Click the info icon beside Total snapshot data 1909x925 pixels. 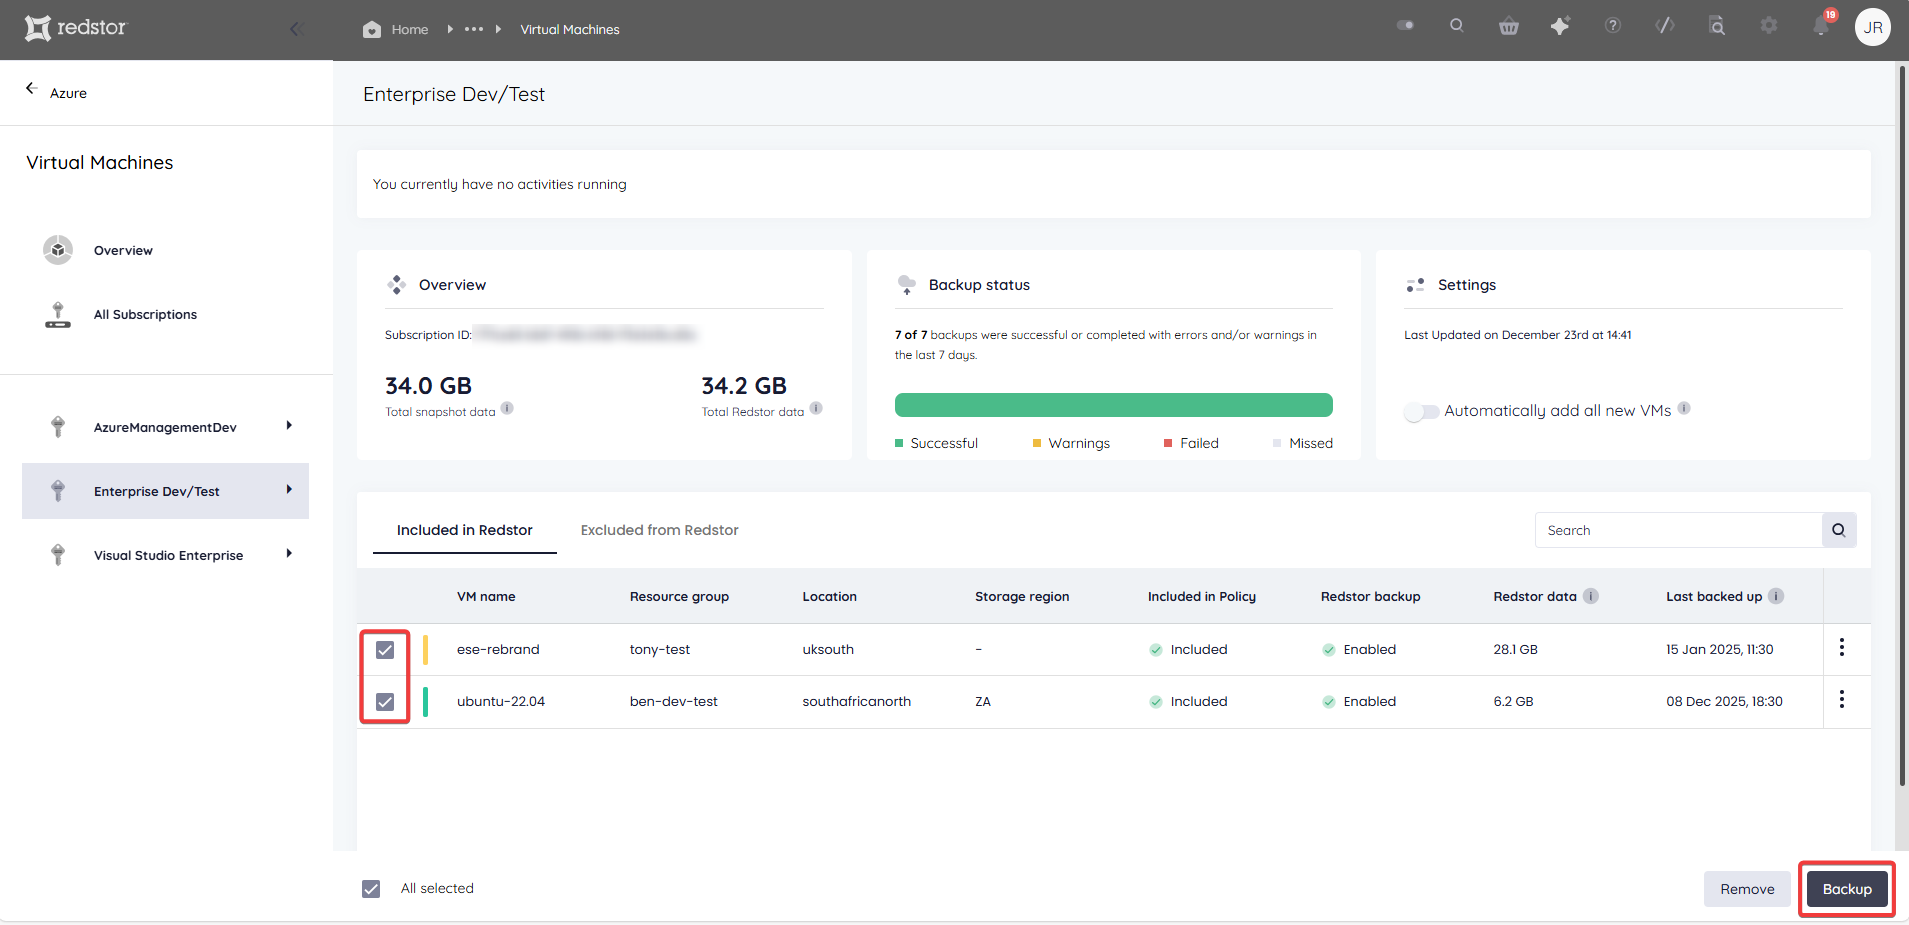coord(507,408)
